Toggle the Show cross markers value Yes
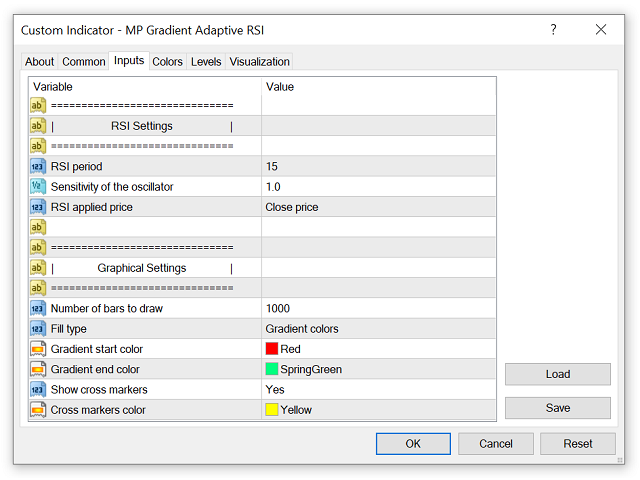This screenshot has height=480, width=640. click(378, 389)
